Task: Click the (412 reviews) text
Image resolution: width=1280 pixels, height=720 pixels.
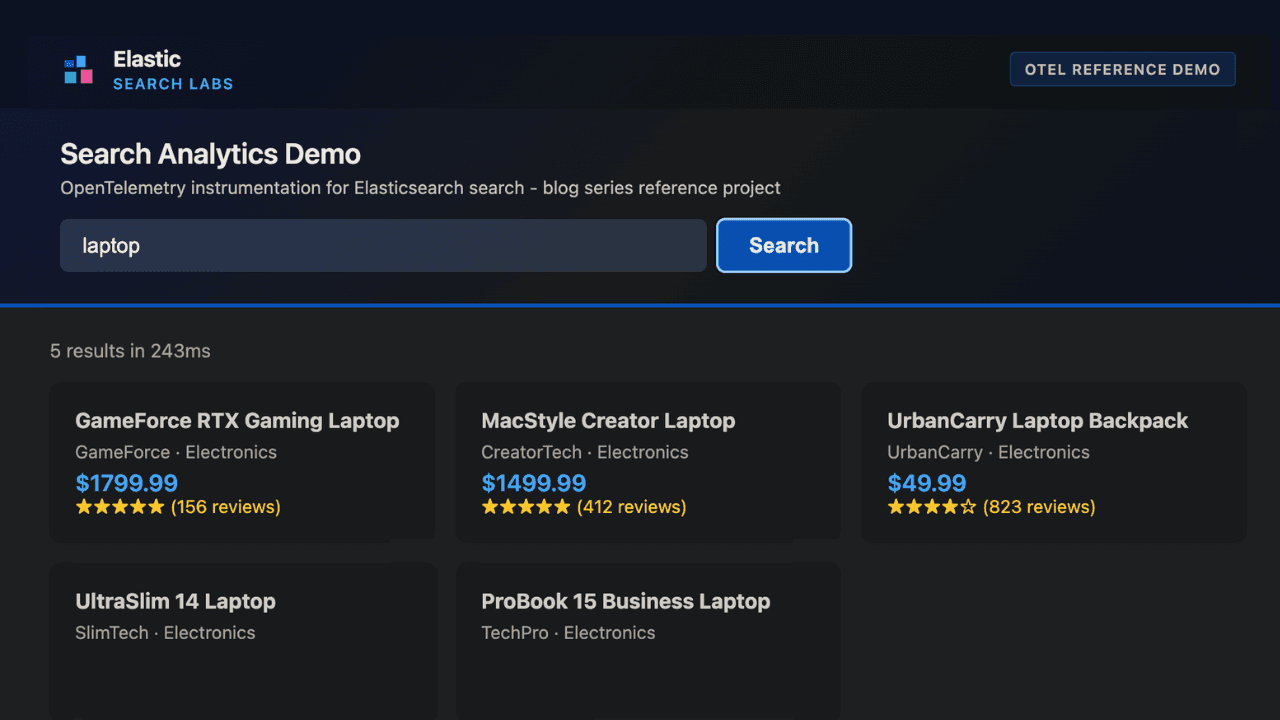Action: [x=632, y=507]
